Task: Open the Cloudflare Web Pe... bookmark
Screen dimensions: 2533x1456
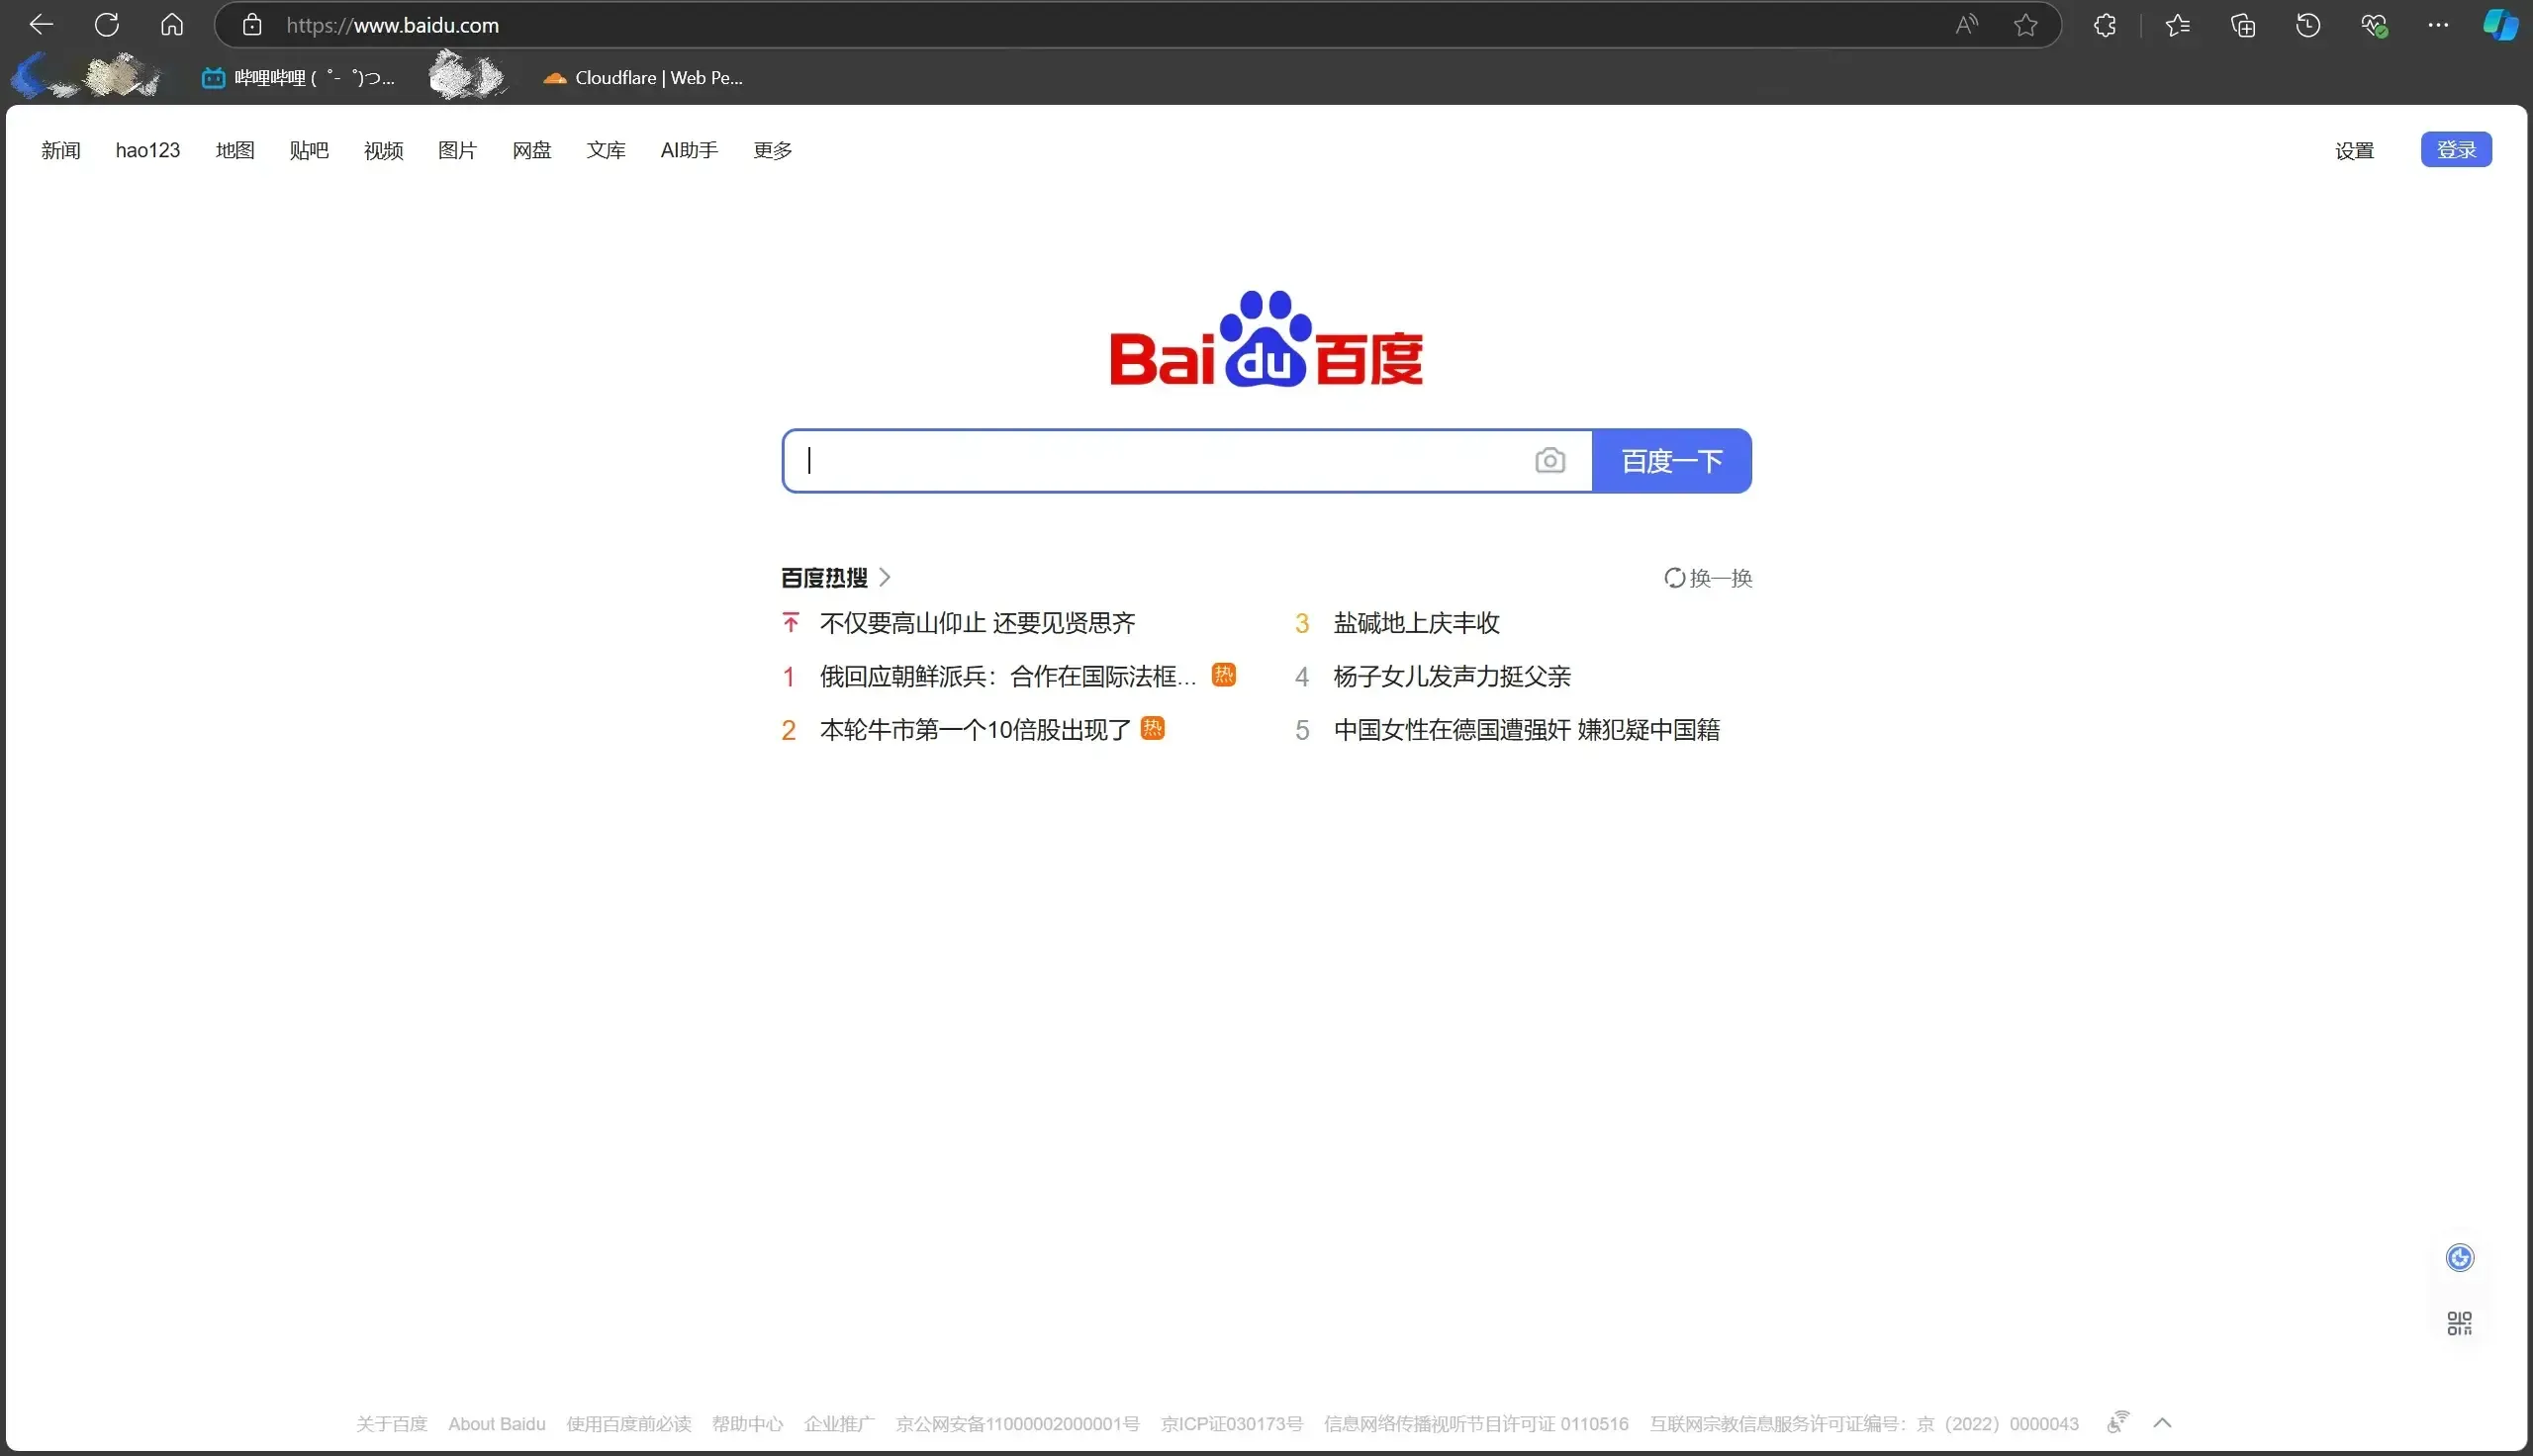Action: click(643, 78)
